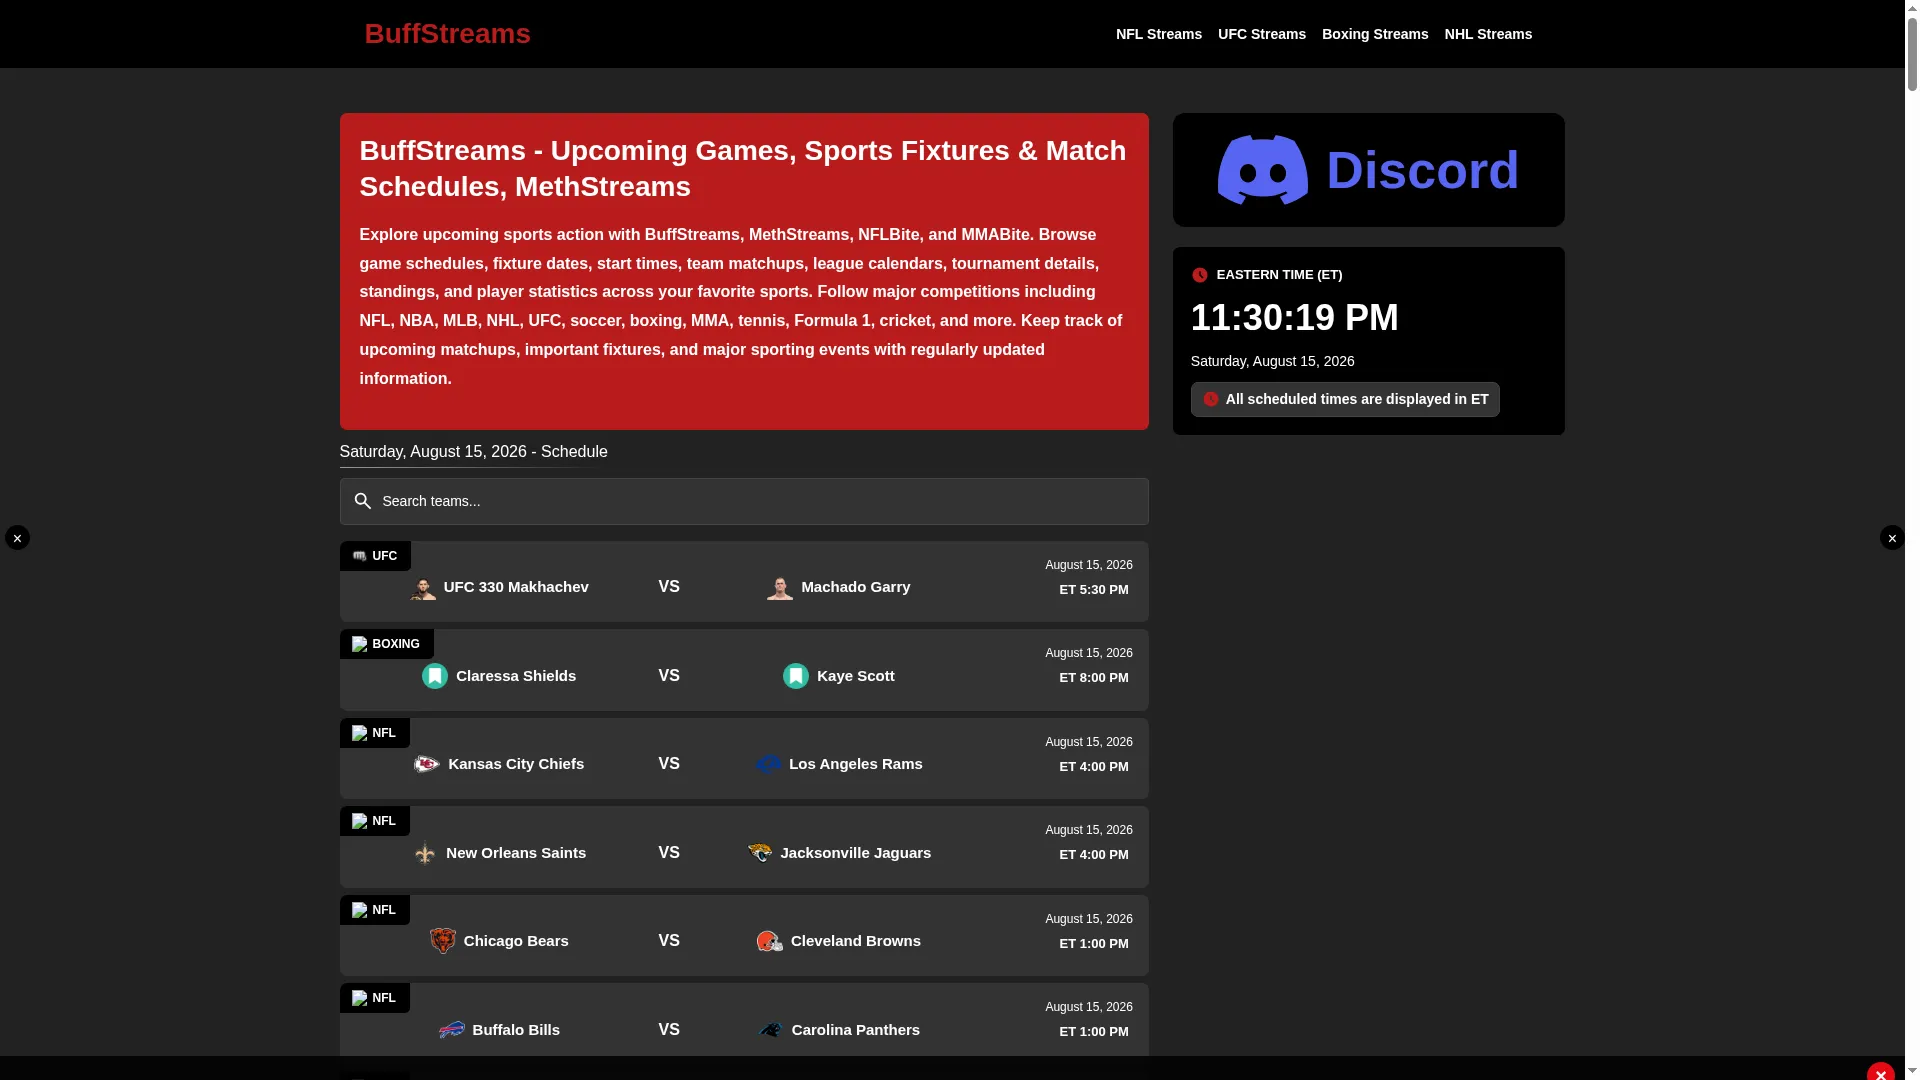Click Buffalo Bills logo
Viewport: 1920px width, 1080px height.
452,1030
